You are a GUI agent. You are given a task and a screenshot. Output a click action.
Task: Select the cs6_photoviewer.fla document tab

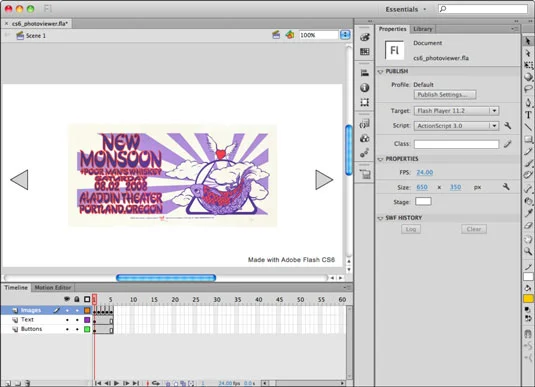pyautogui.click(x=40, y=24)
